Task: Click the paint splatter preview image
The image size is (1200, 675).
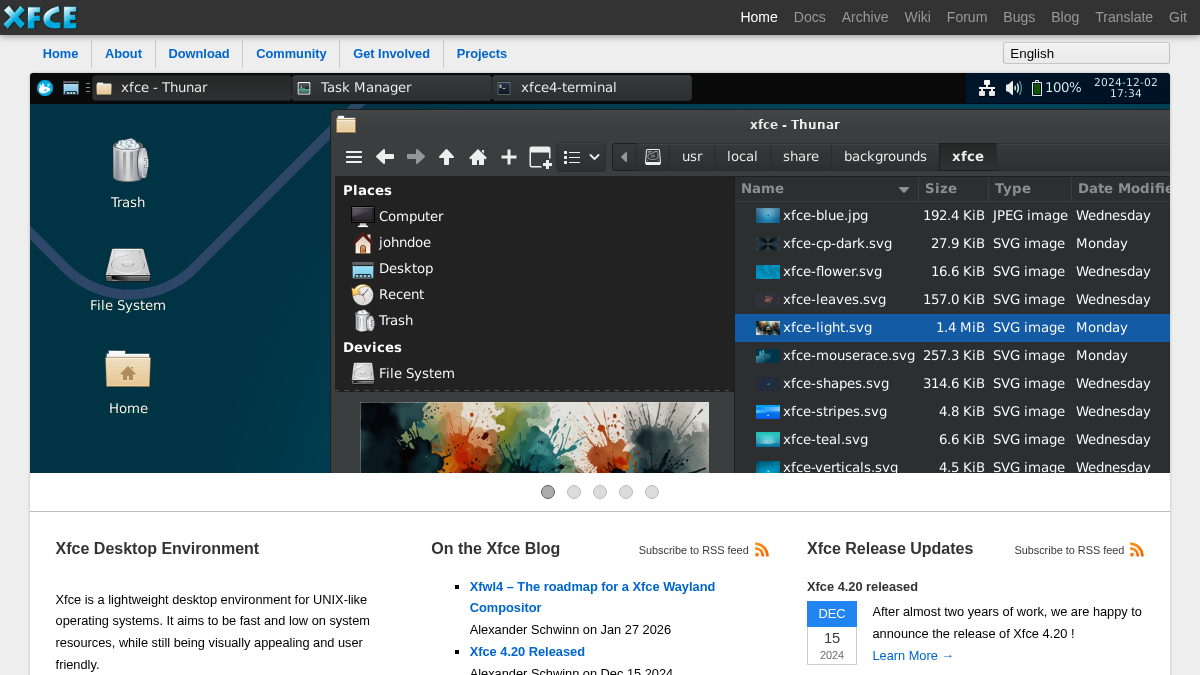Action: tap(535, 437)
